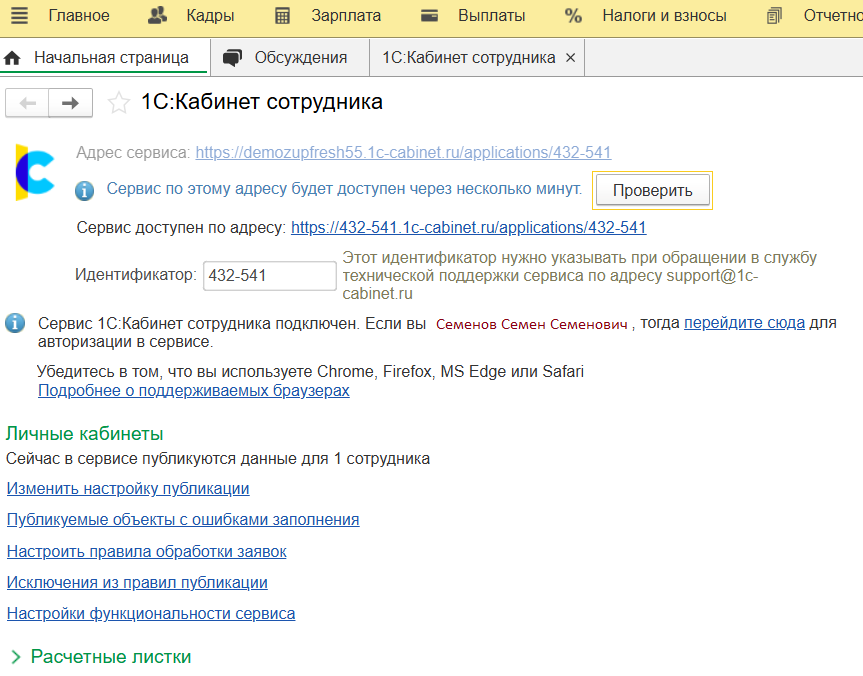
Task: Click the Выплаты wallet icon
Action: pos(429,15)
